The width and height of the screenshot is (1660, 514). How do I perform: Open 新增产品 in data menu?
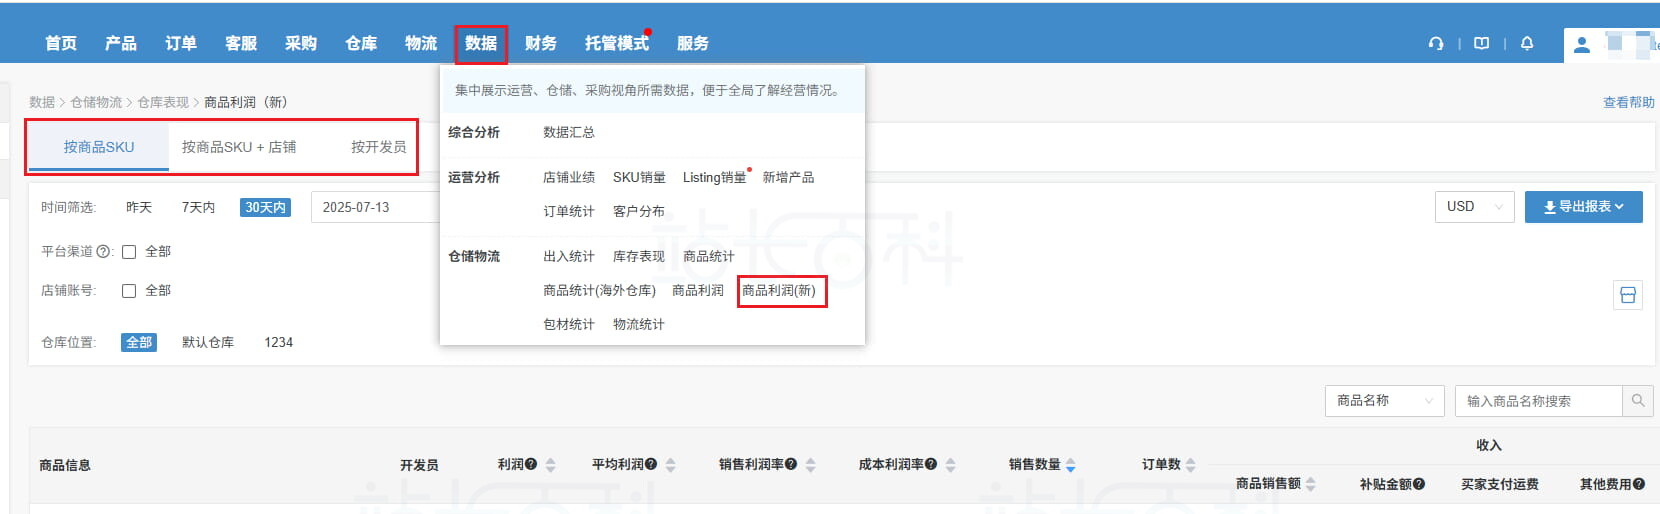coord(788,177)
